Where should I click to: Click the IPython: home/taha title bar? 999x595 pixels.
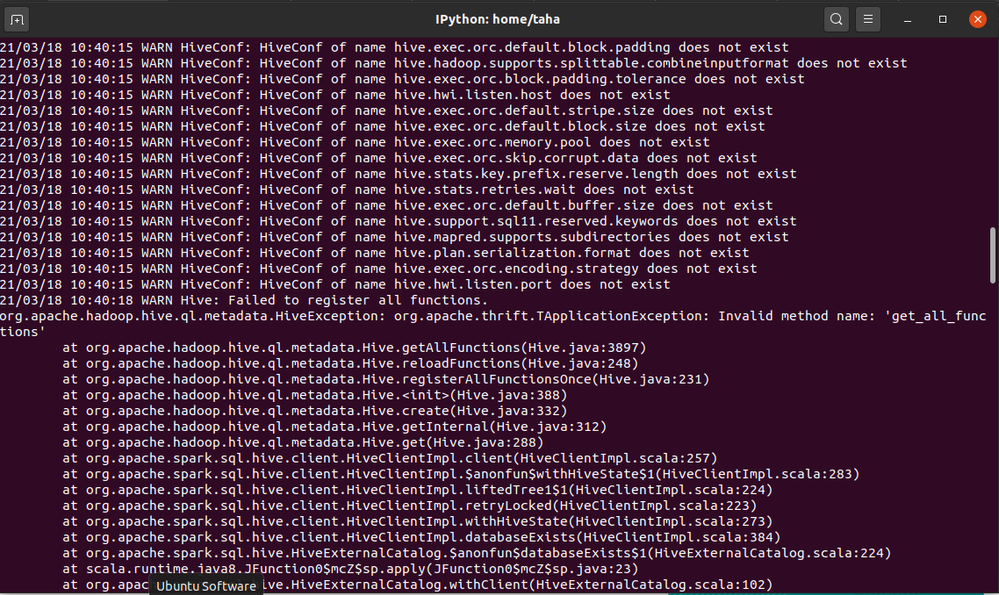[x=498, y=19]
